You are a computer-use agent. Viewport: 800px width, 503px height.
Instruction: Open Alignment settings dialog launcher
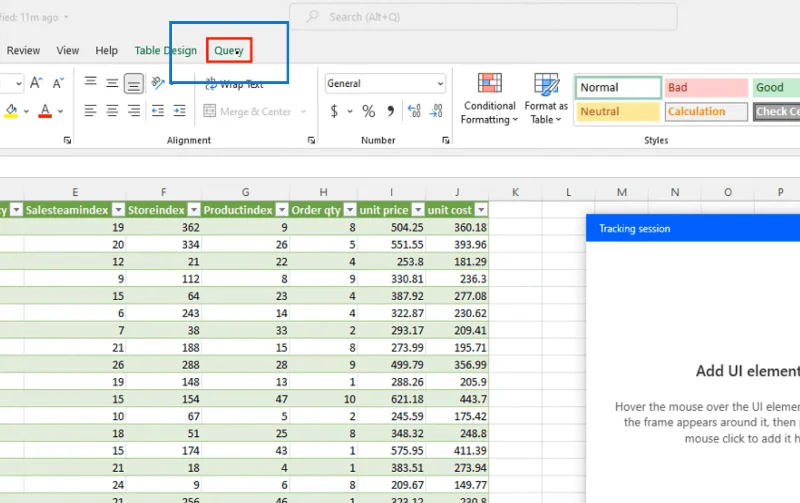[x=311, y=140]
